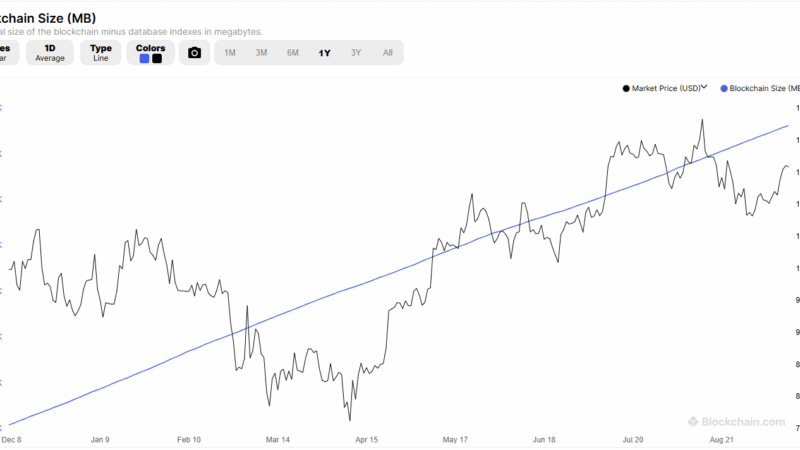Image resolution: width=800 pixels, height=450 pixels.
Task: Click the blue color swatch under Colors
Action: click(144, 59)
